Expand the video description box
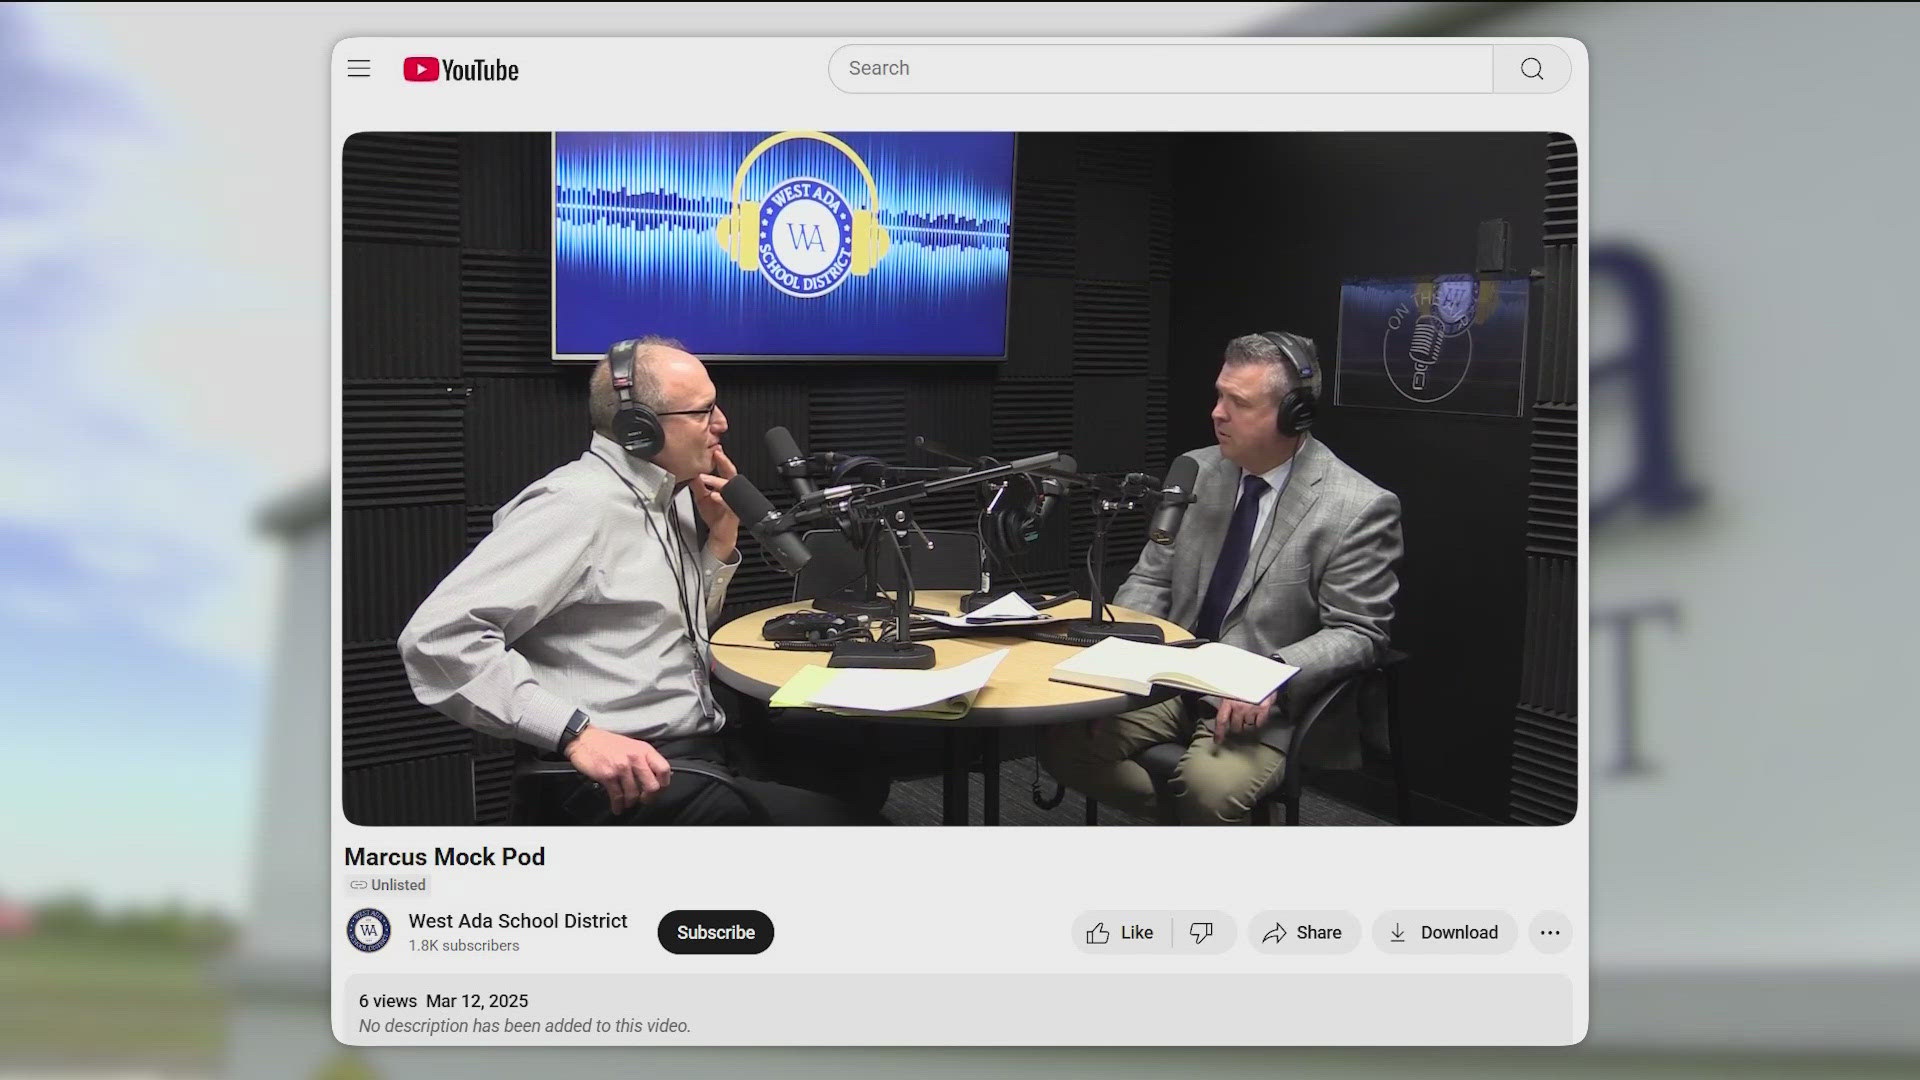The image size is (1920, 1080). click(525, 1024)
